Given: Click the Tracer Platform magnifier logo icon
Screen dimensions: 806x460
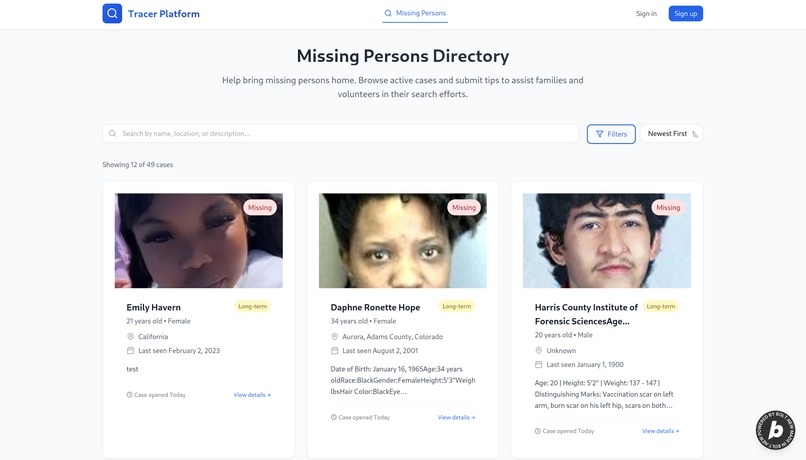Looking at the screenshot, I should [112, 13].
